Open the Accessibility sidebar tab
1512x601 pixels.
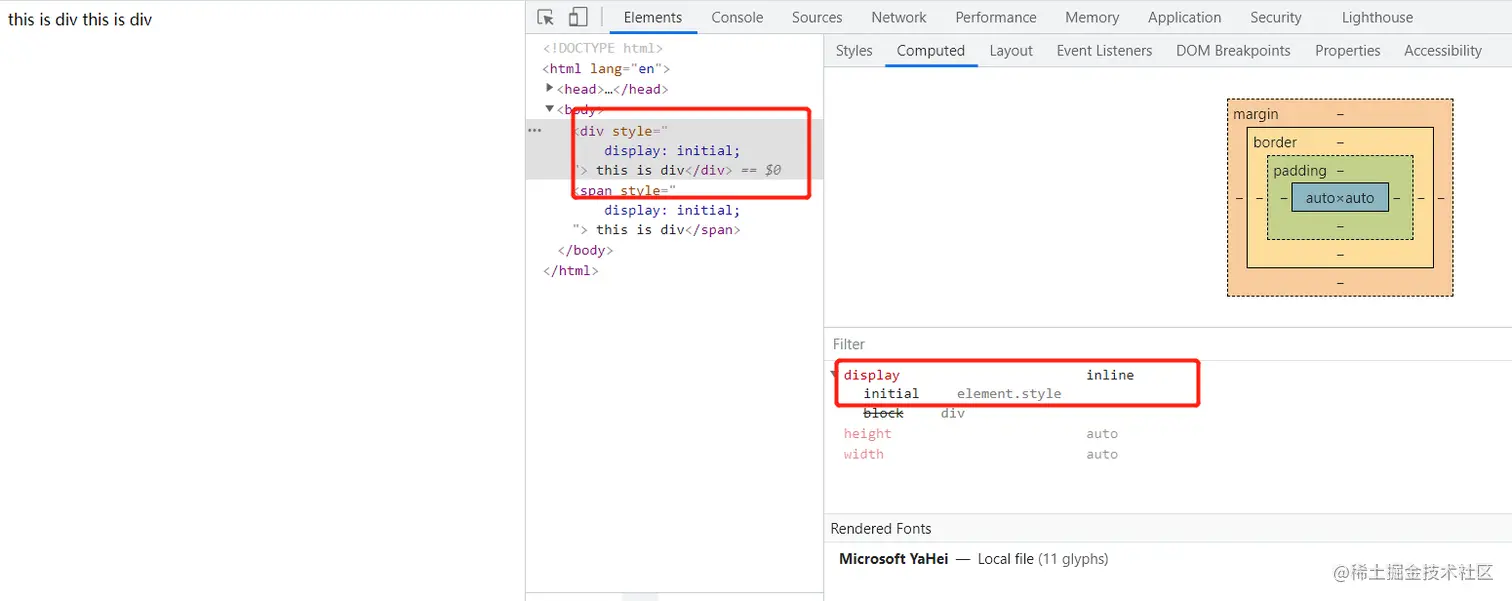(x=1443, y=50)
